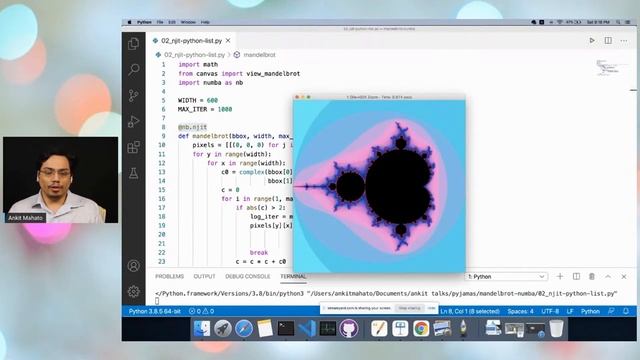Expand breadcrumb 02_njit-python-list.py
This screenshot has height=360, width=640.
coord(194,55)
